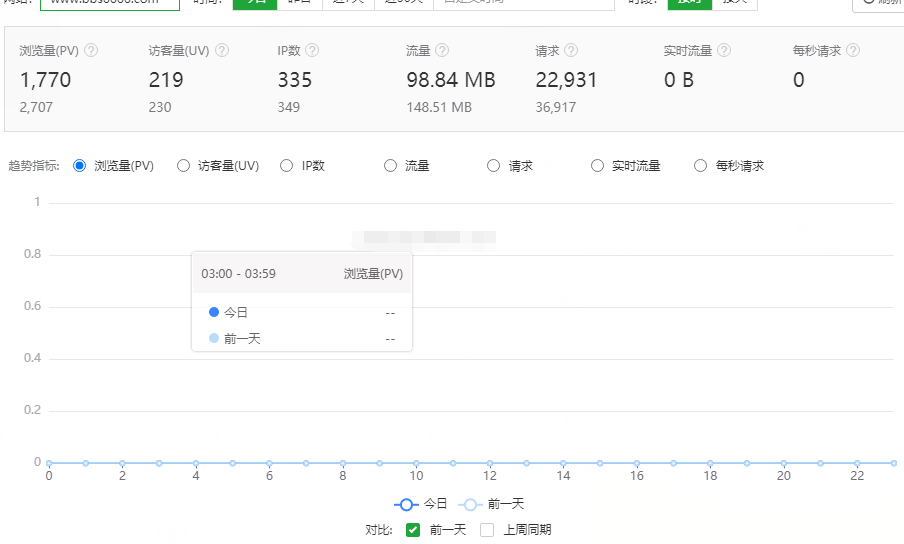Click the x-axis label 22
Viewport: 904px width, 544px height.
[857, 476]
